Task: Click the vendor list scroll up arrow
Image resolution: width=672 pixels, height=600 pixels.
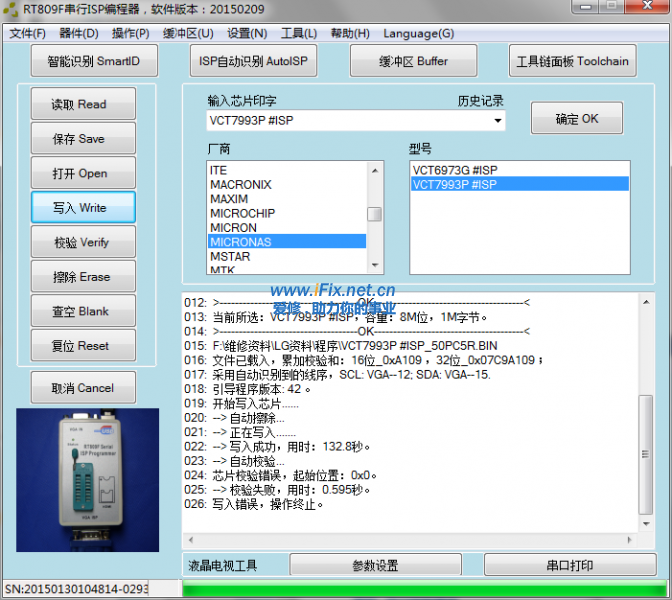Action: point(375,171)
